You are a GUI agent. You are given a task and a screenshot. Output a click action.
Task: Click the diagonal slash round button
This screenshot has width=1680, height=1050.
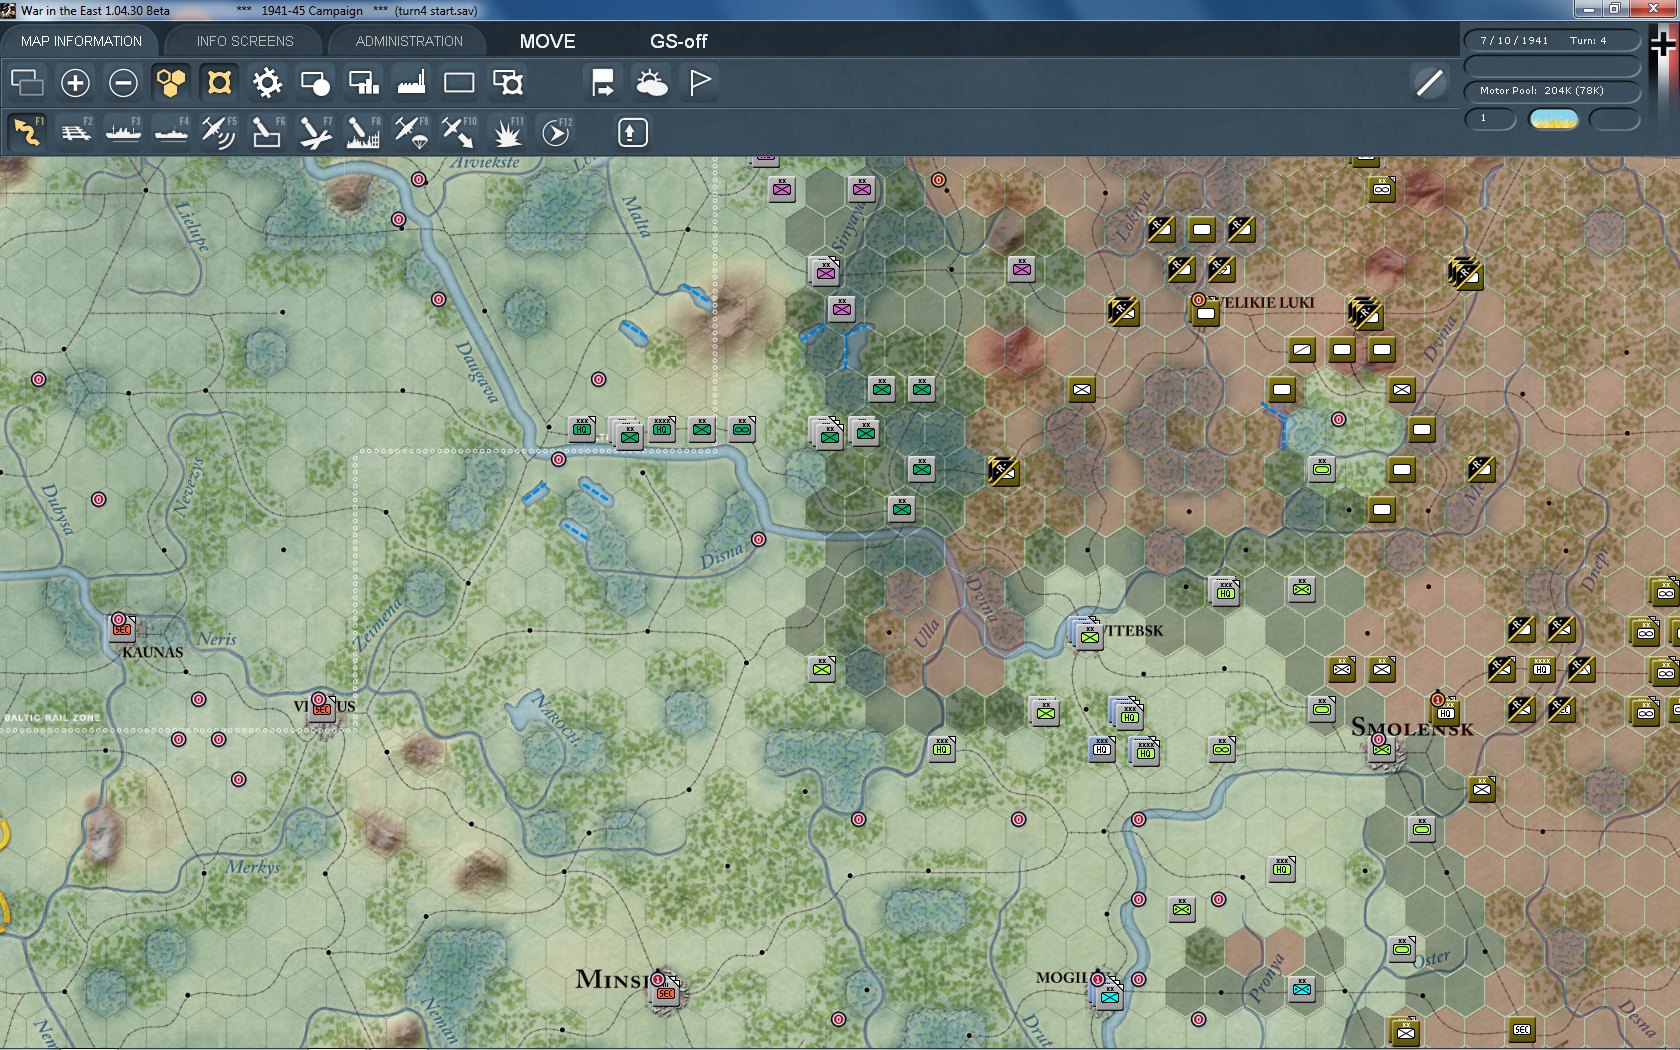point(1430,82)
